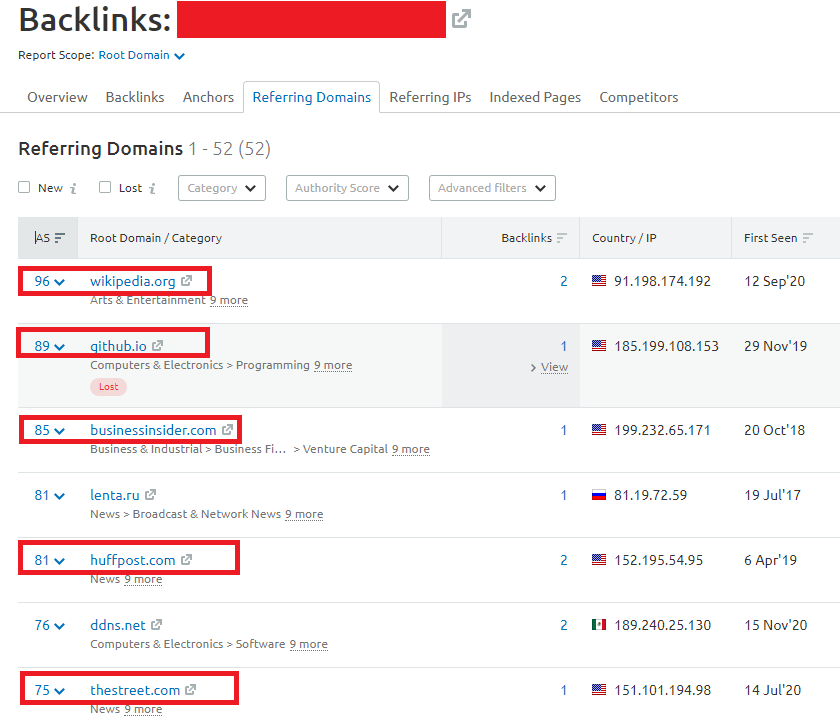This screenshot has height=716, width=840.
Task: Show 9 more categories for wikipedia.org
Action: tap(229, 300)
